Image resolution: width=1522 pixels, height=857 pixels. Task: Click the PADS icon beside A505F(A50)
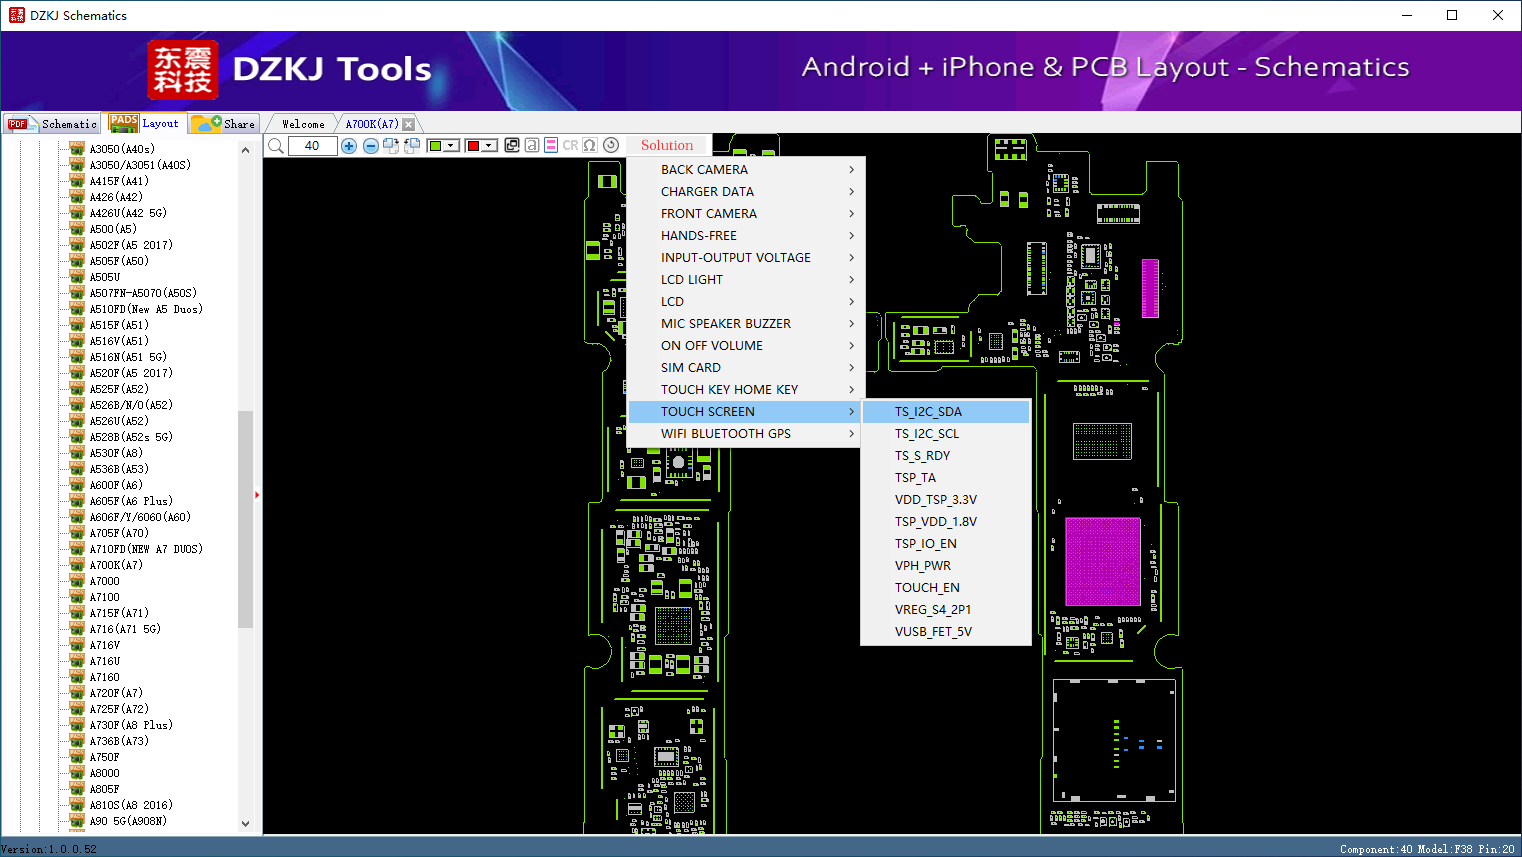[x=77, y=261]
